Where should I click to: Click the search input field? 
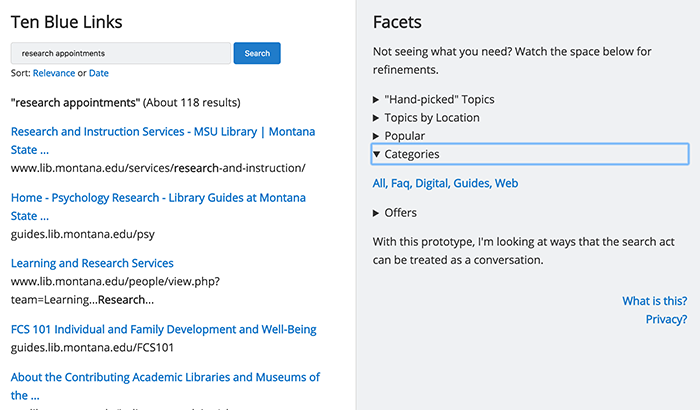120,53
